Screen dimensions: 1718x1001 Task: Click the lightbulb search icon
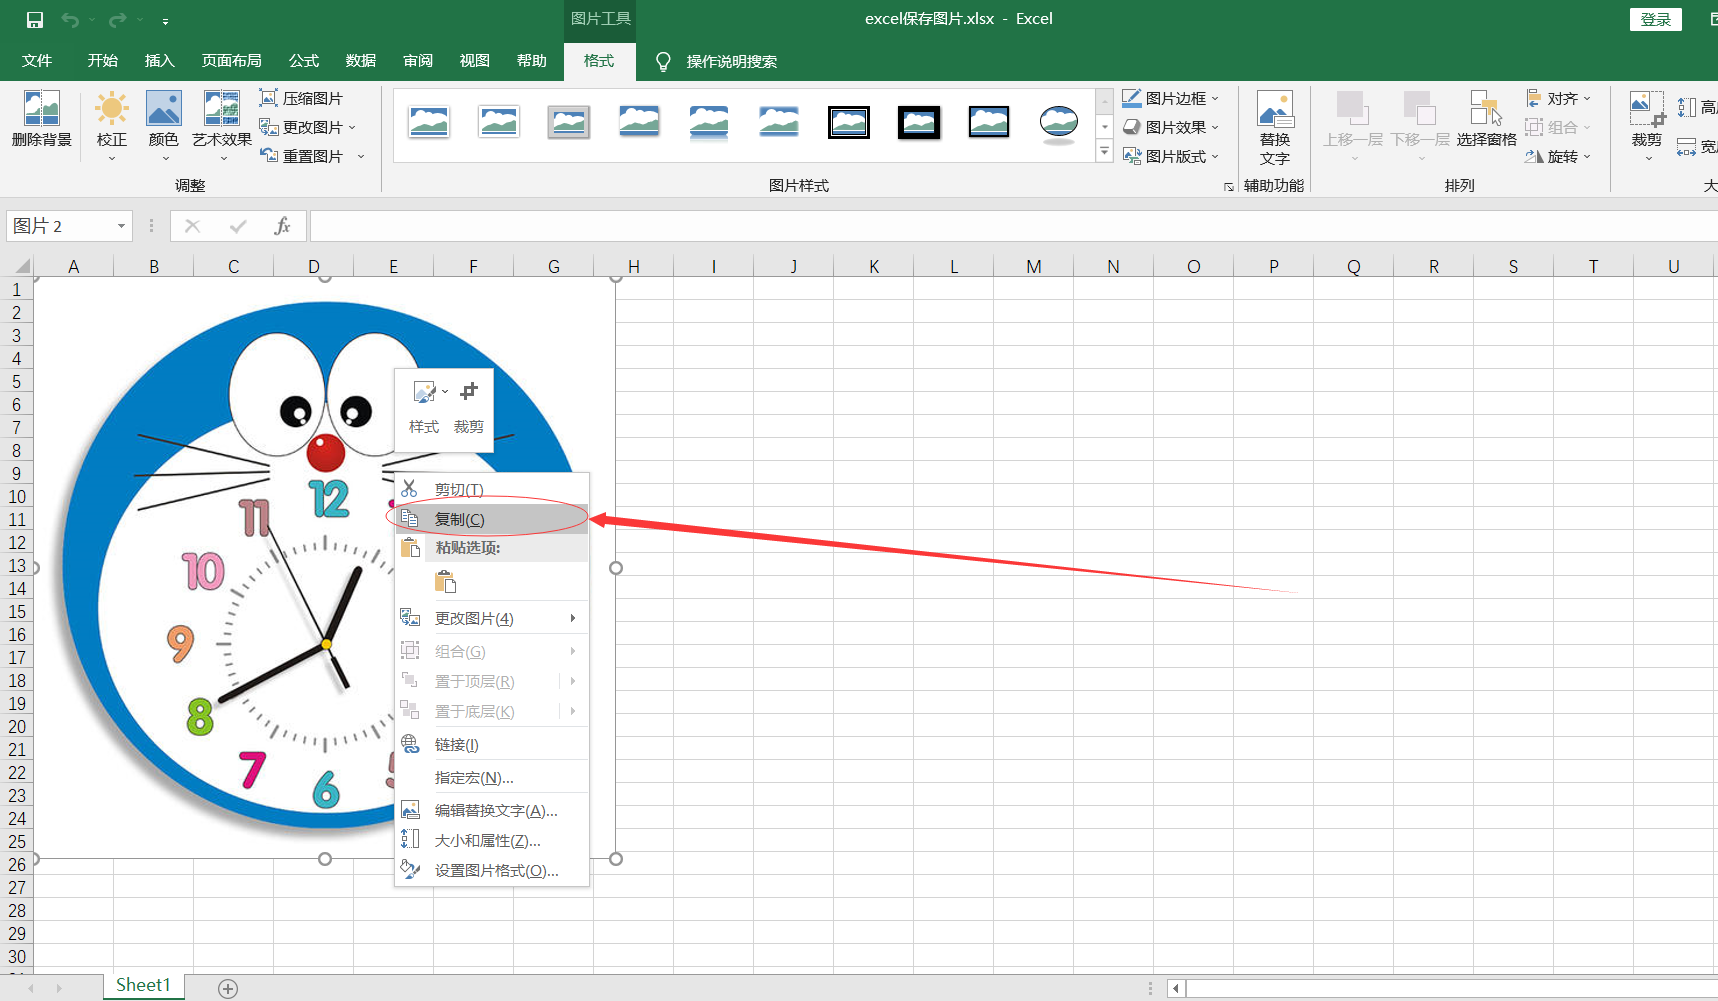(x=662, y=62)
